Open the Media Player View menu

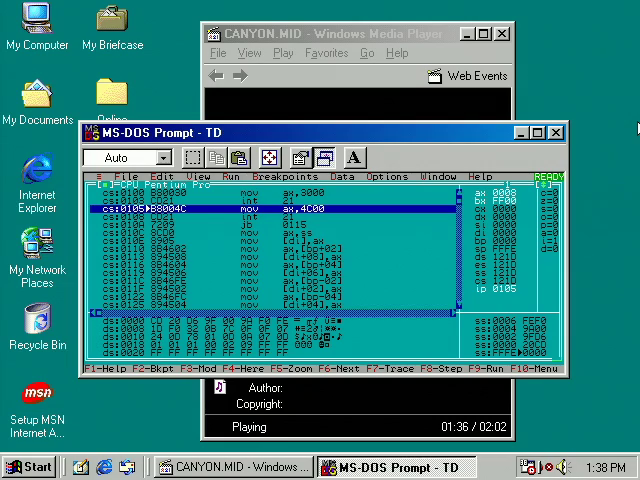249,53
